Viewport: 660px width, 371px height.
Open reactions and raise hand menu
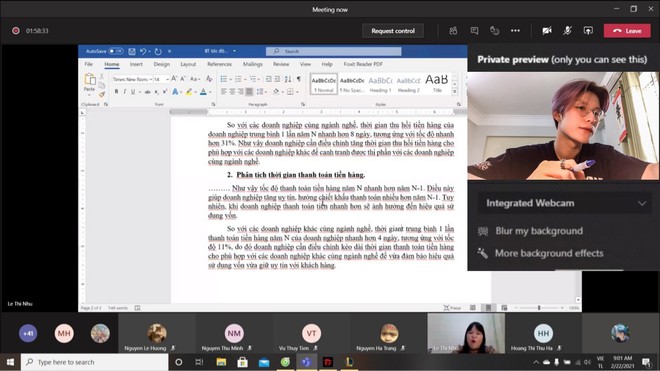[x=495, y=31]
